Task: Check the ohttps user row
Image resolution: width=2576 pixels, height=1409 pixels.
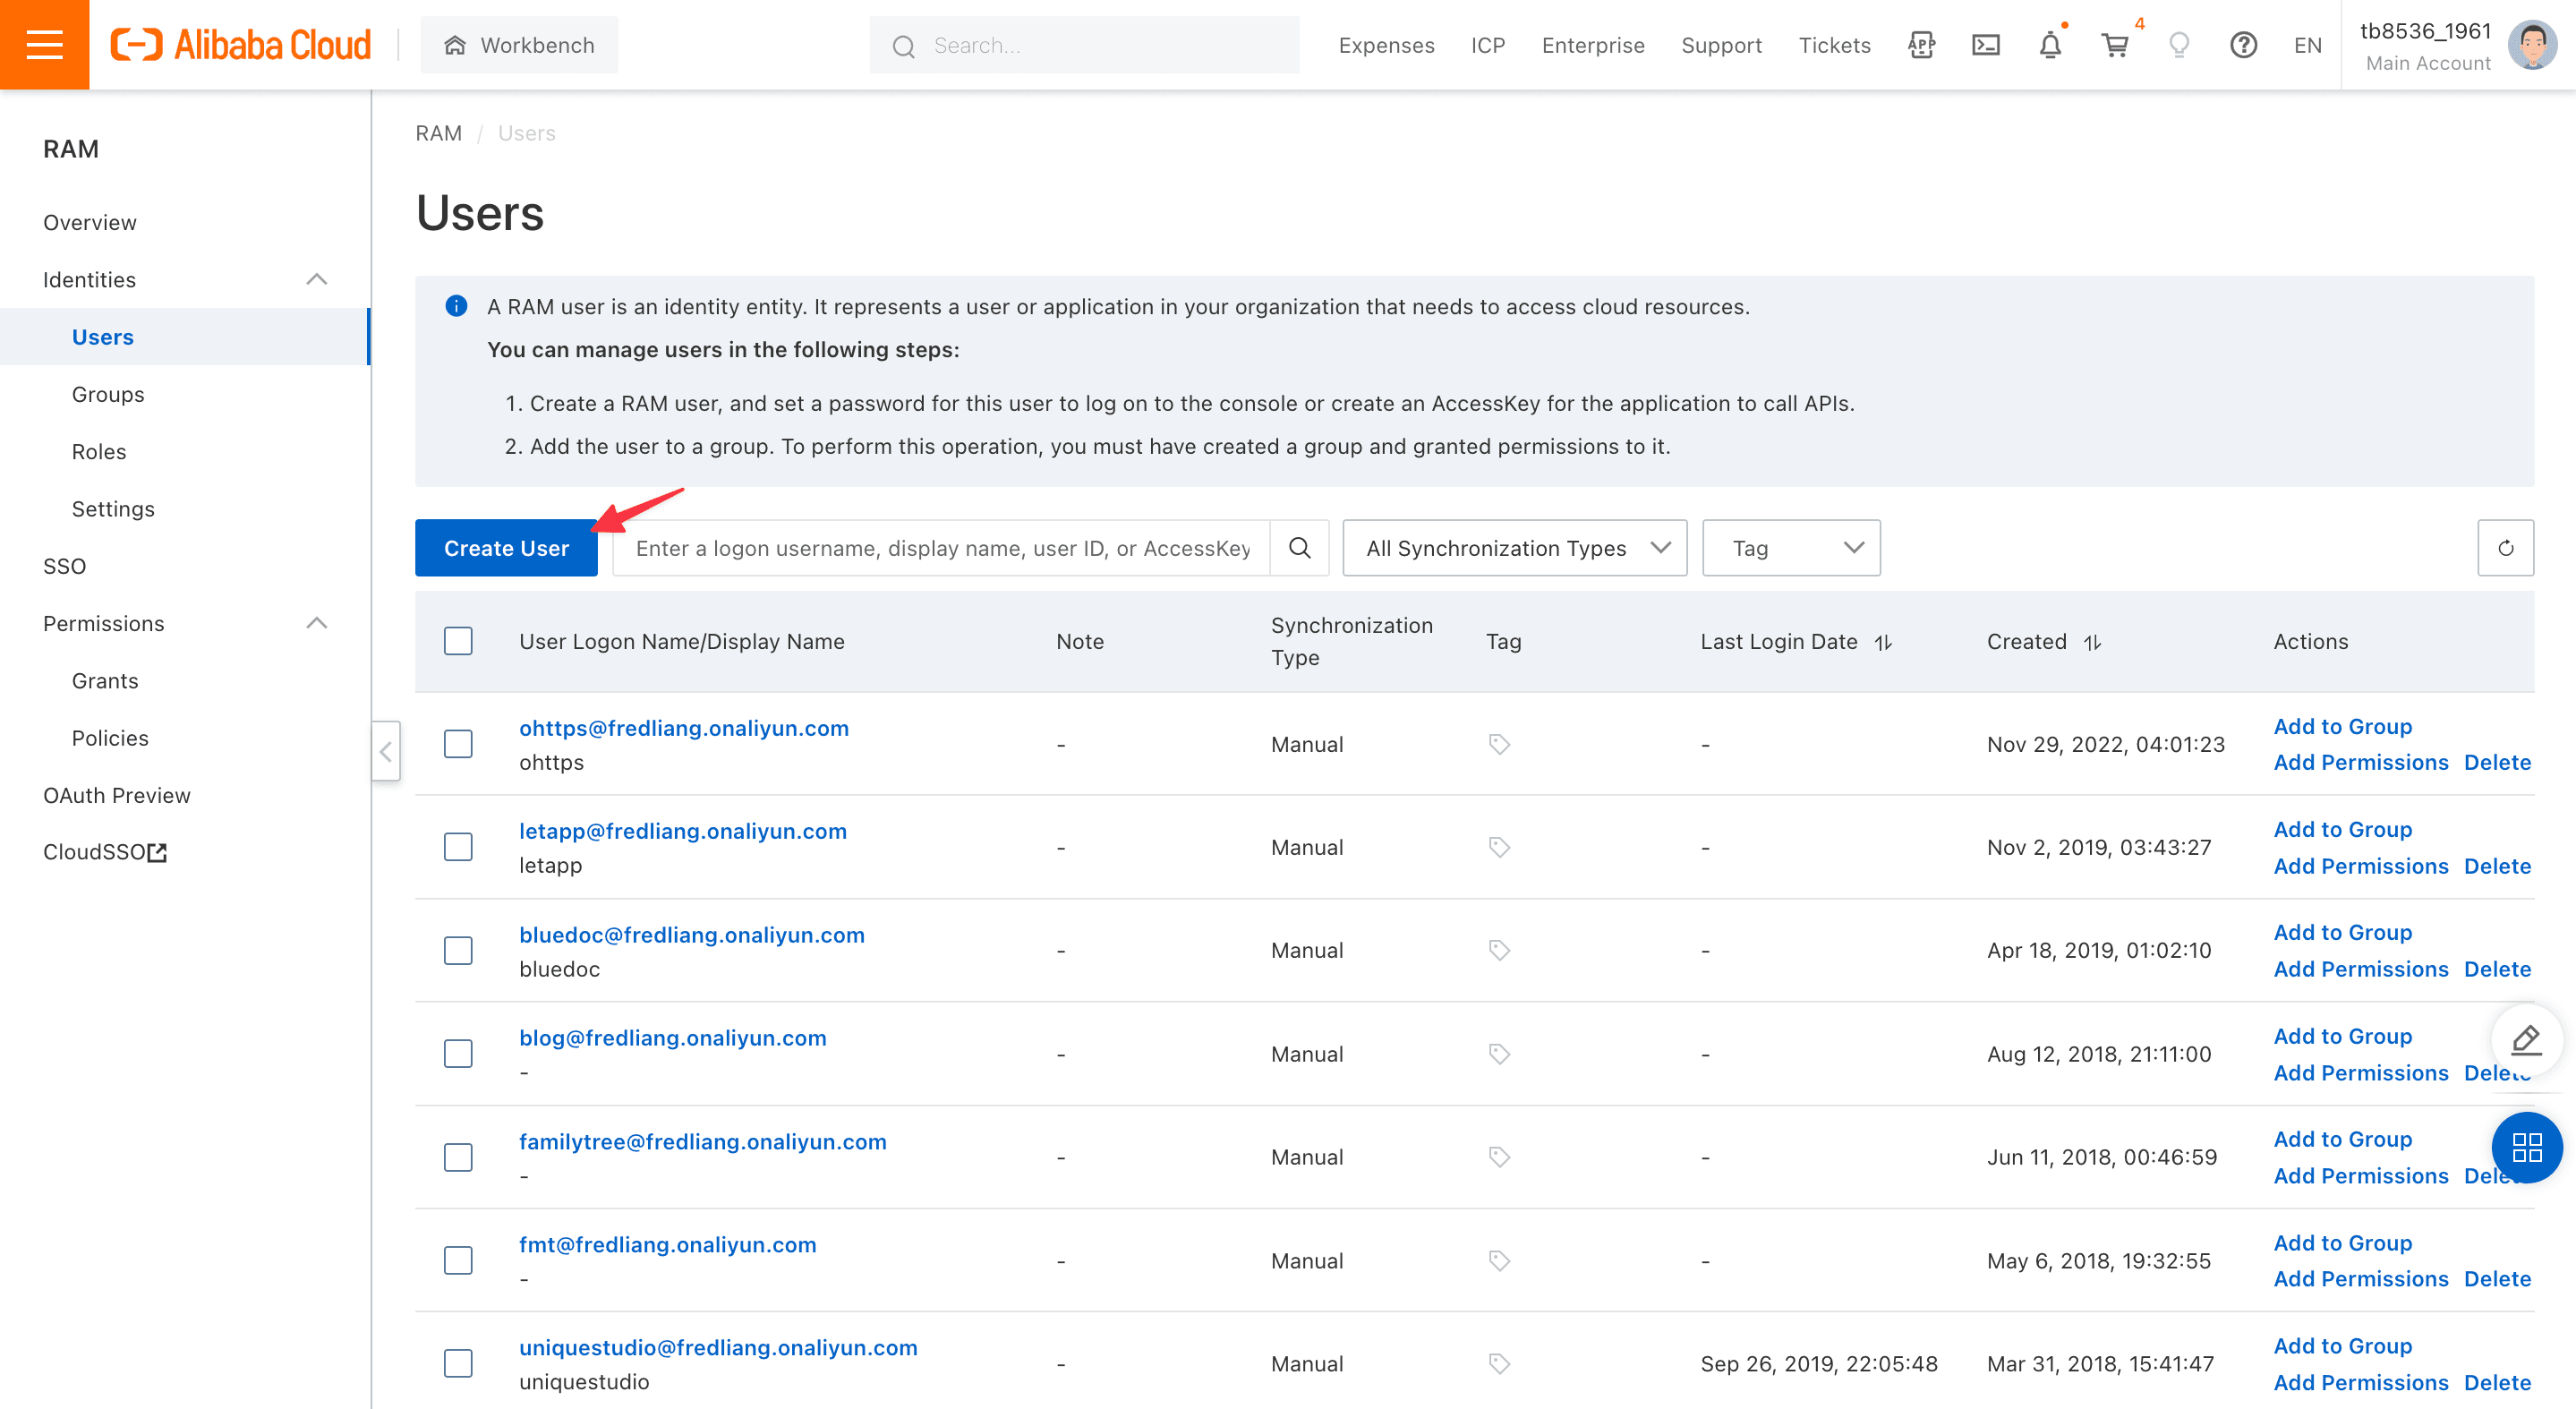Action: 458,744
